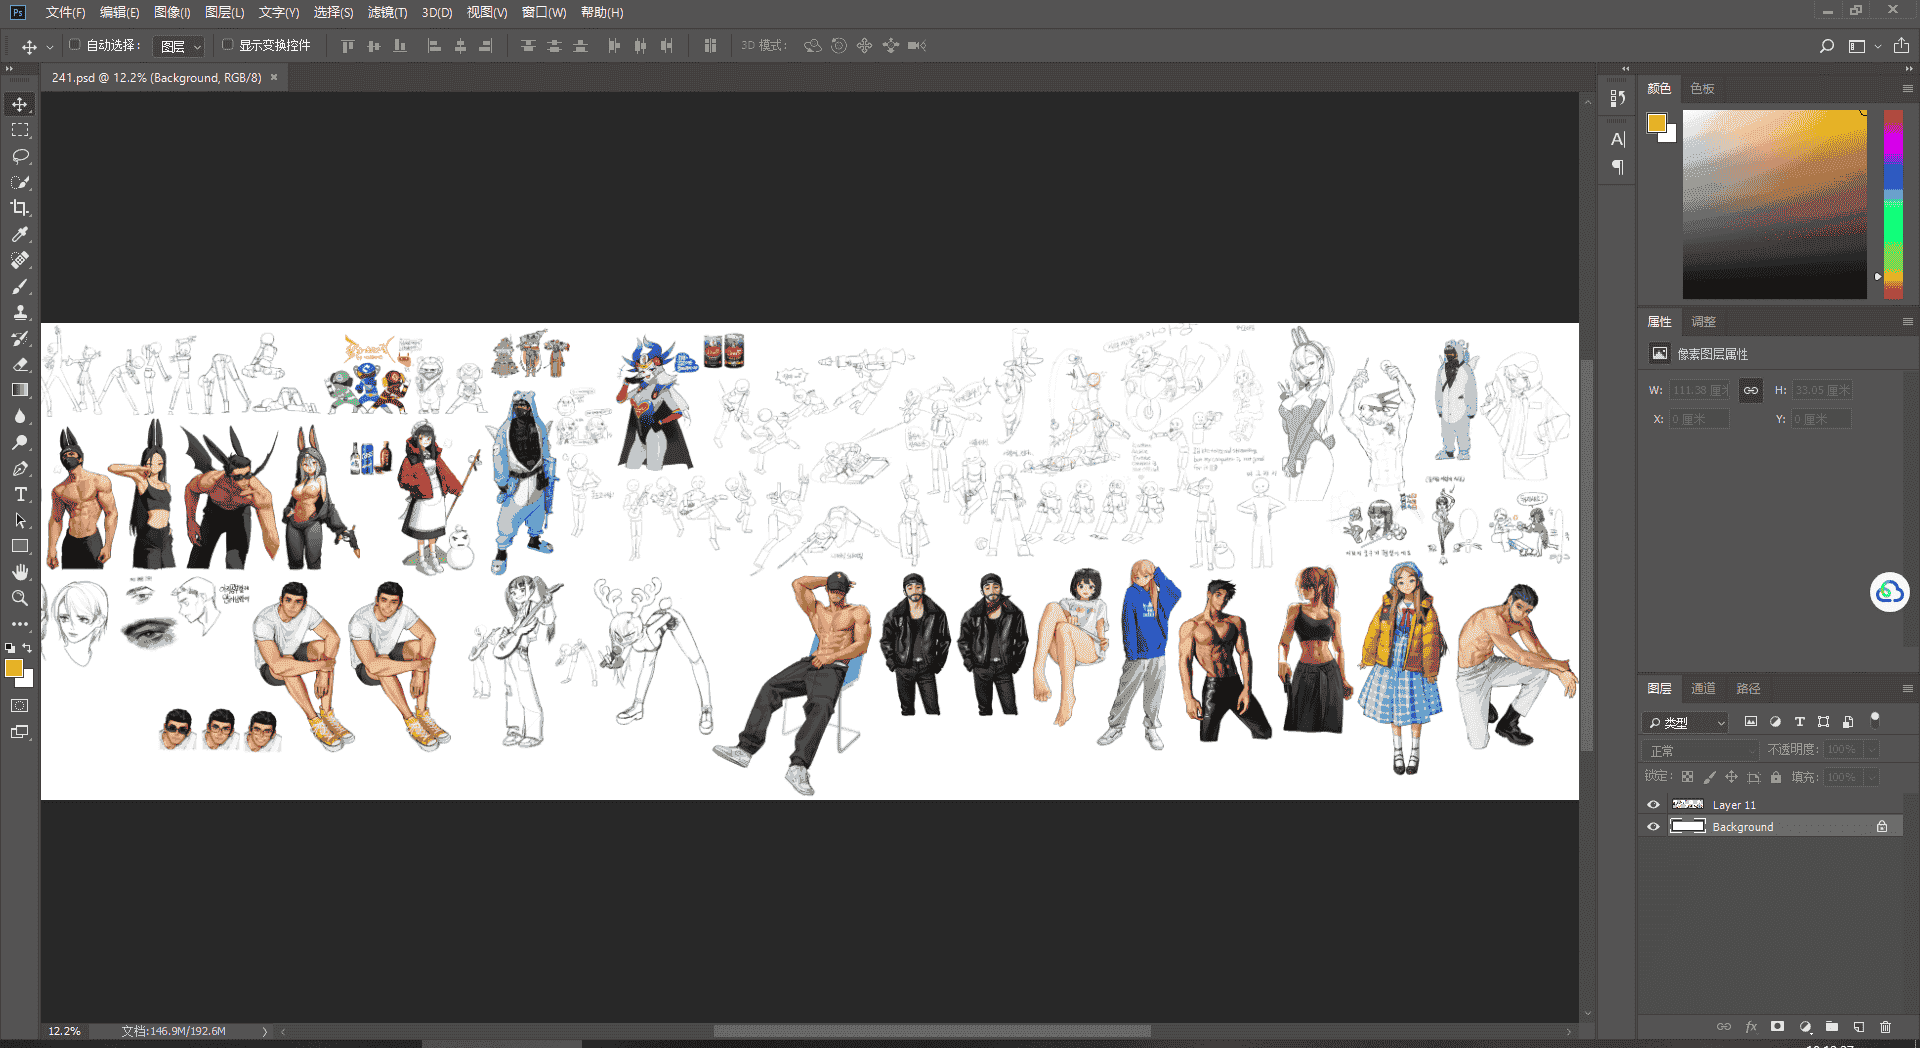Screen dimensions: 1920x1048
Task: Click the search icon in options bar
Action: (x=1827, y=46)
